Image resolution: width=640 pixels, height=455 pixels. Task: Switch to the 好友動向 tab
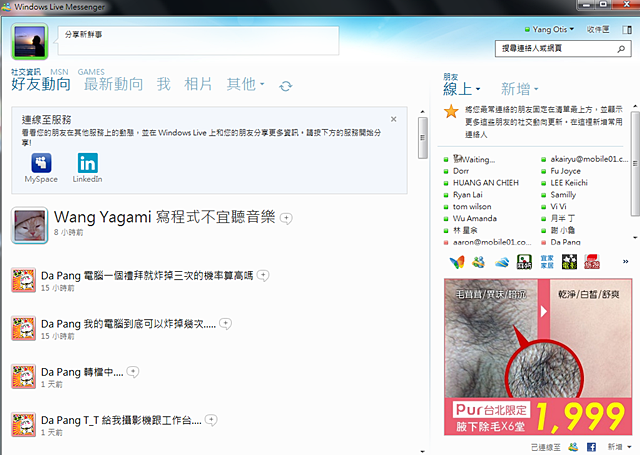pyautogui.click(x=41, y=84)
